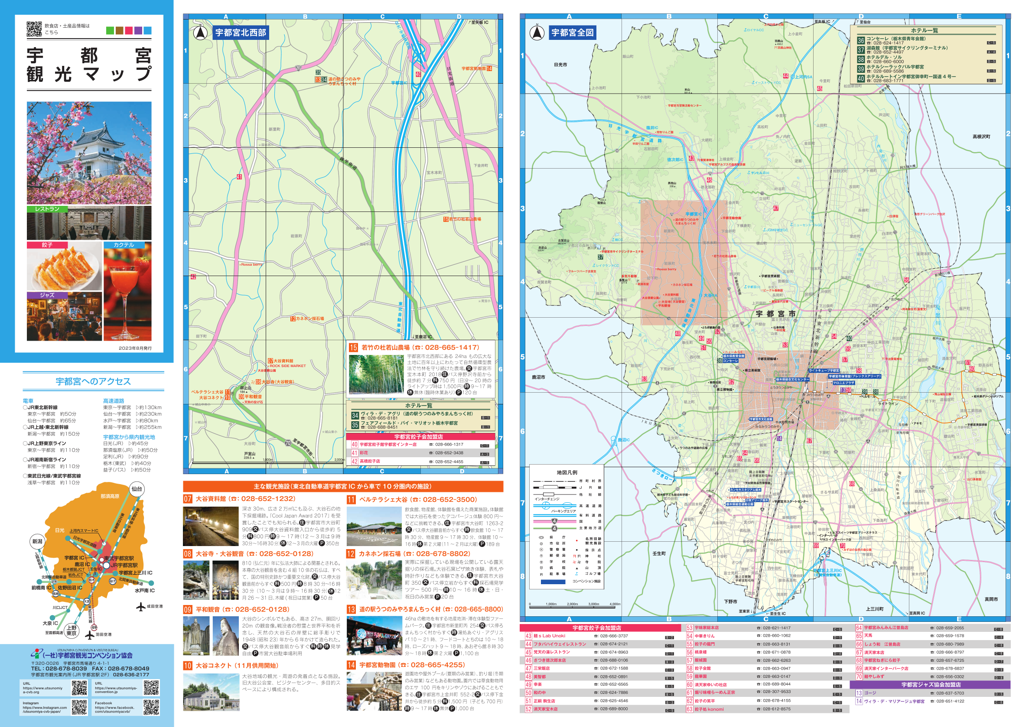Click the pink 宇都宮餃子会加盟店 header below the full map
1024x727 pixels.
tap(601, 628)
